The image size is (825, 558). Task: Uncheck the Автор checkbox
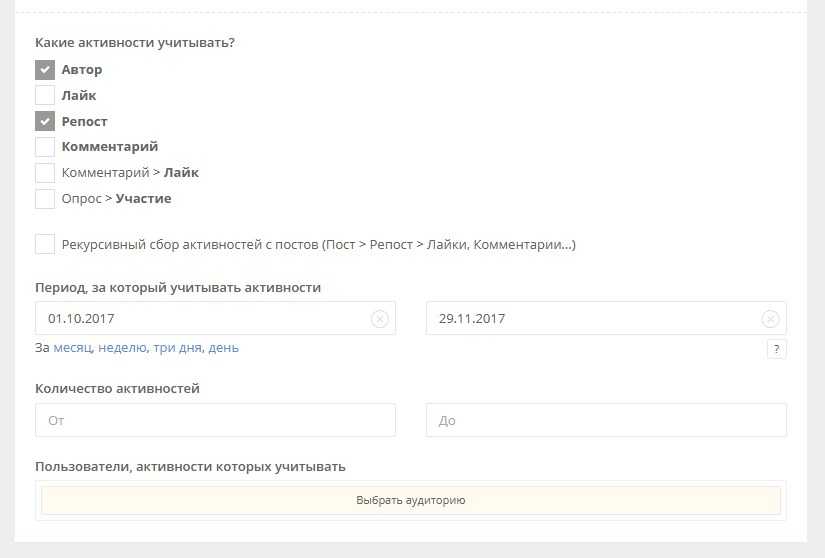pyautogui.click(x=45, y=70)
